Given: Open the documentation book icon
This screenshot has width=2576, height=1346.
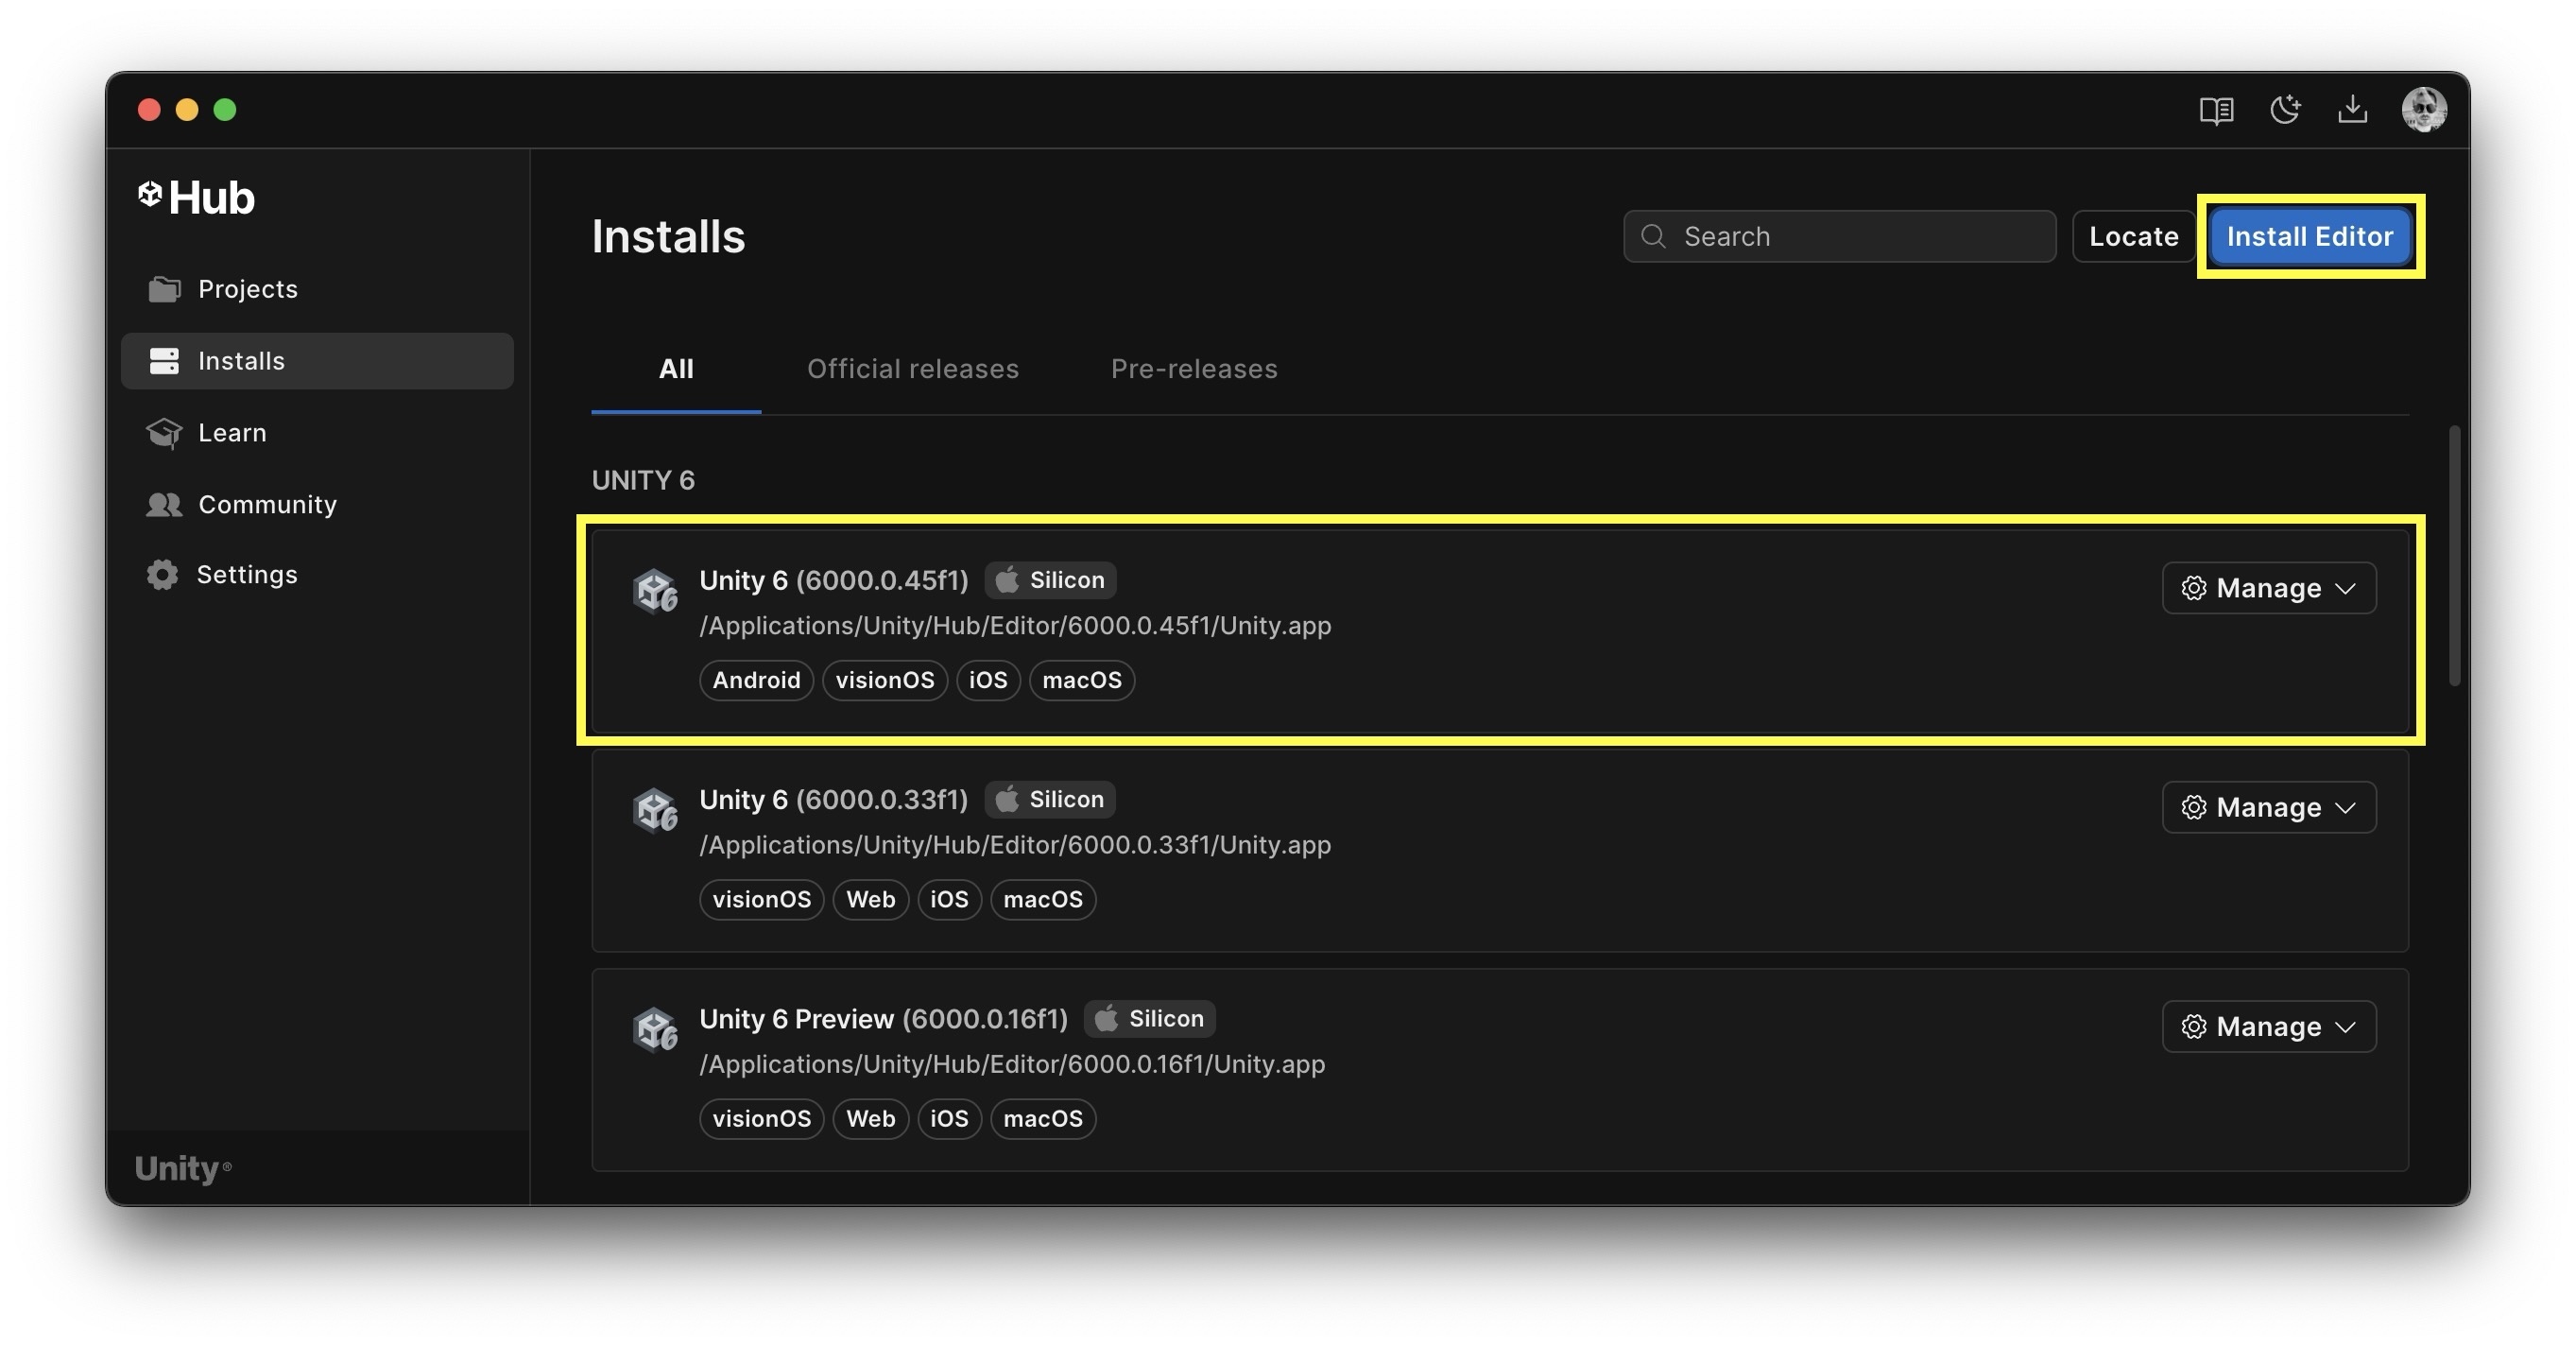Looking at the screenshot, I should [x=2216, y=110].
